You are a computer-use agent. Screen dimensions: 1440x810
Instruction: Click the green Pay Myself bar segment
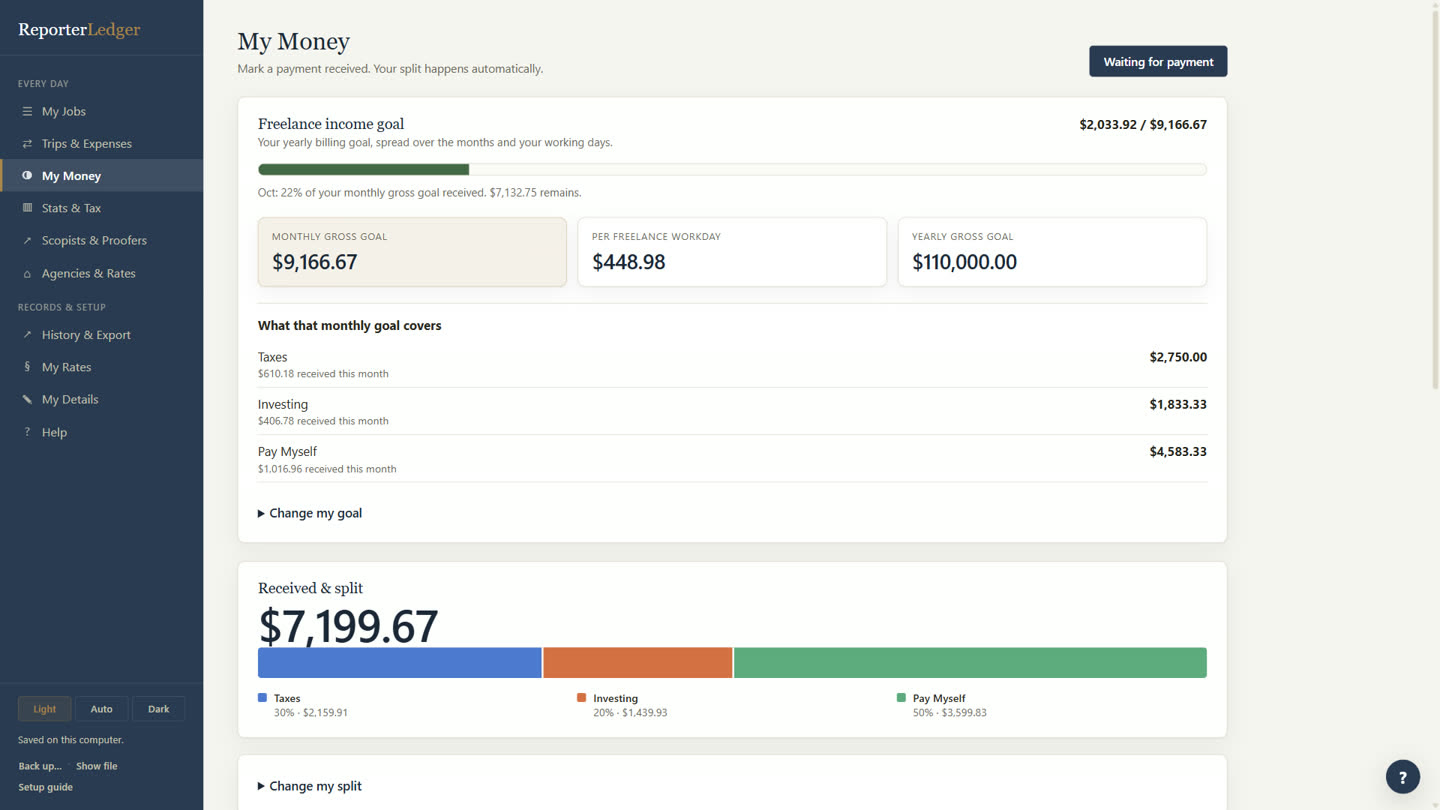970,663
